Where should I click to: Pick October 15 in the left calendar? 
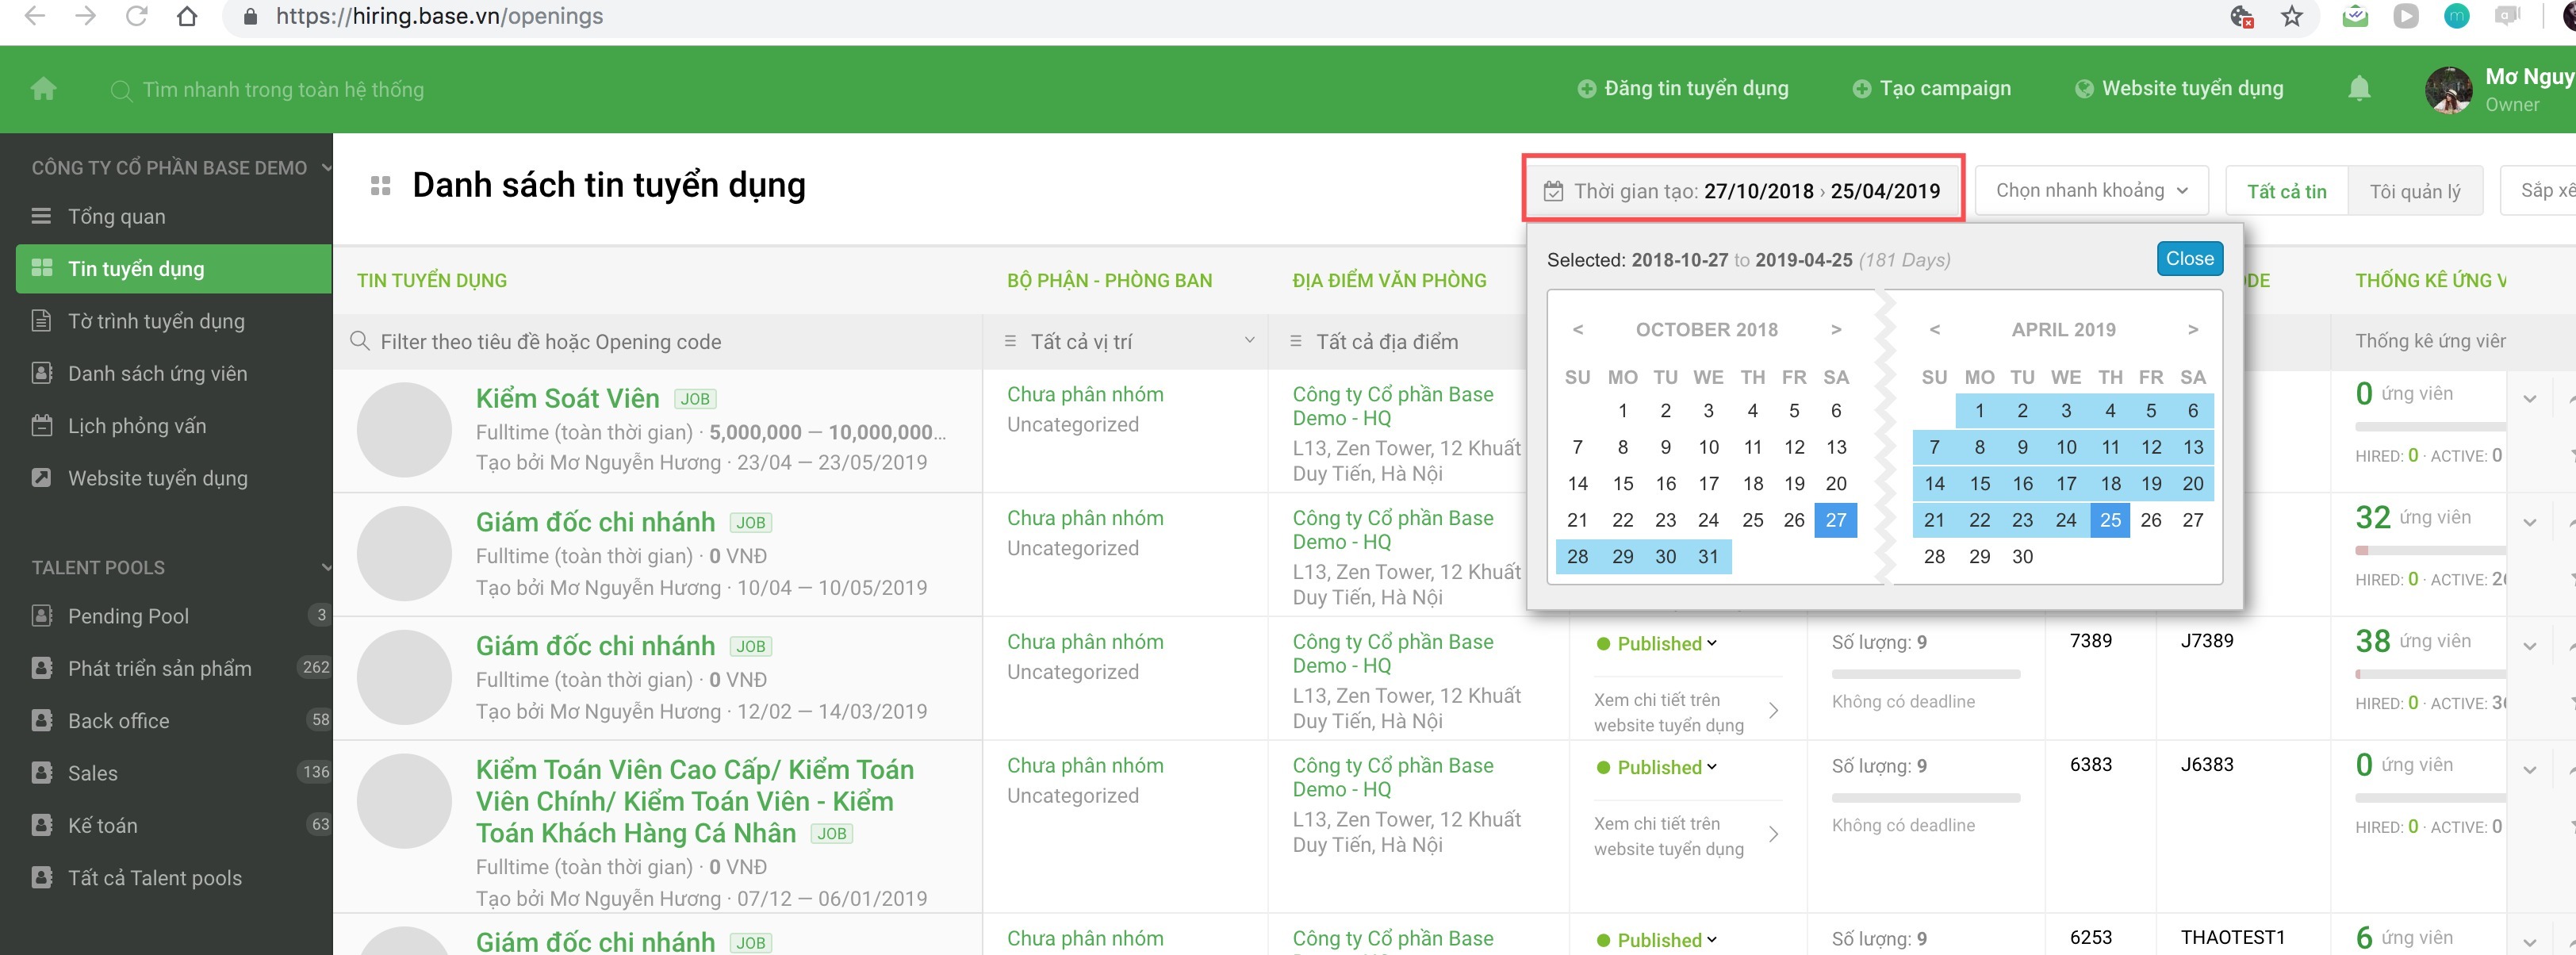coord(1622,484)
